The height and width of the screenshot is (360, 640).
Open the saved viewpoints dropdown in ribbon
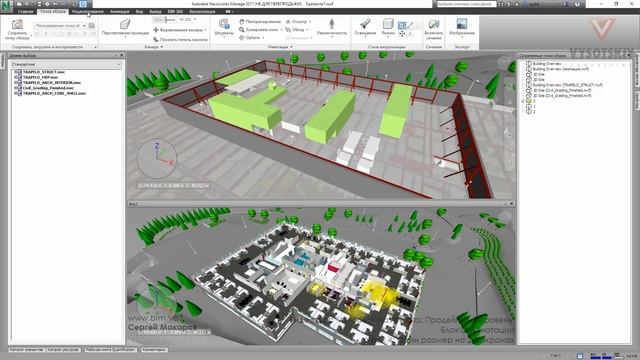click(x=60, y=25)
